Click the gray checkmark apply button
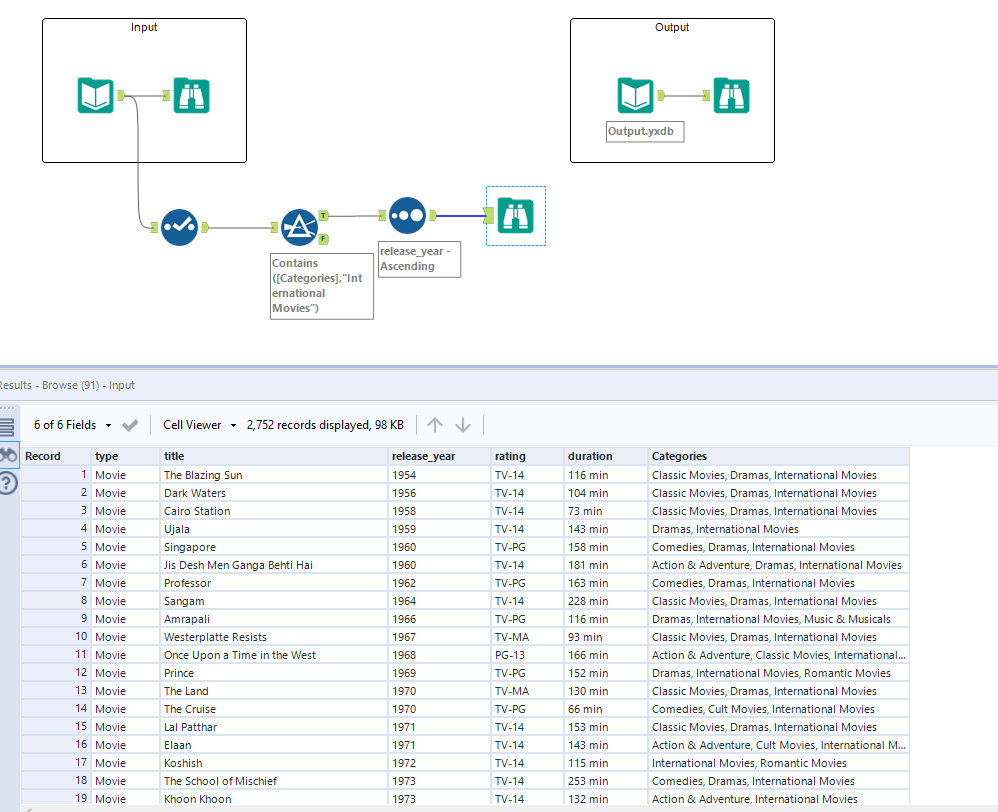This screenshot has height=812, width=998. pyautogui.click(x=130, y=425)
